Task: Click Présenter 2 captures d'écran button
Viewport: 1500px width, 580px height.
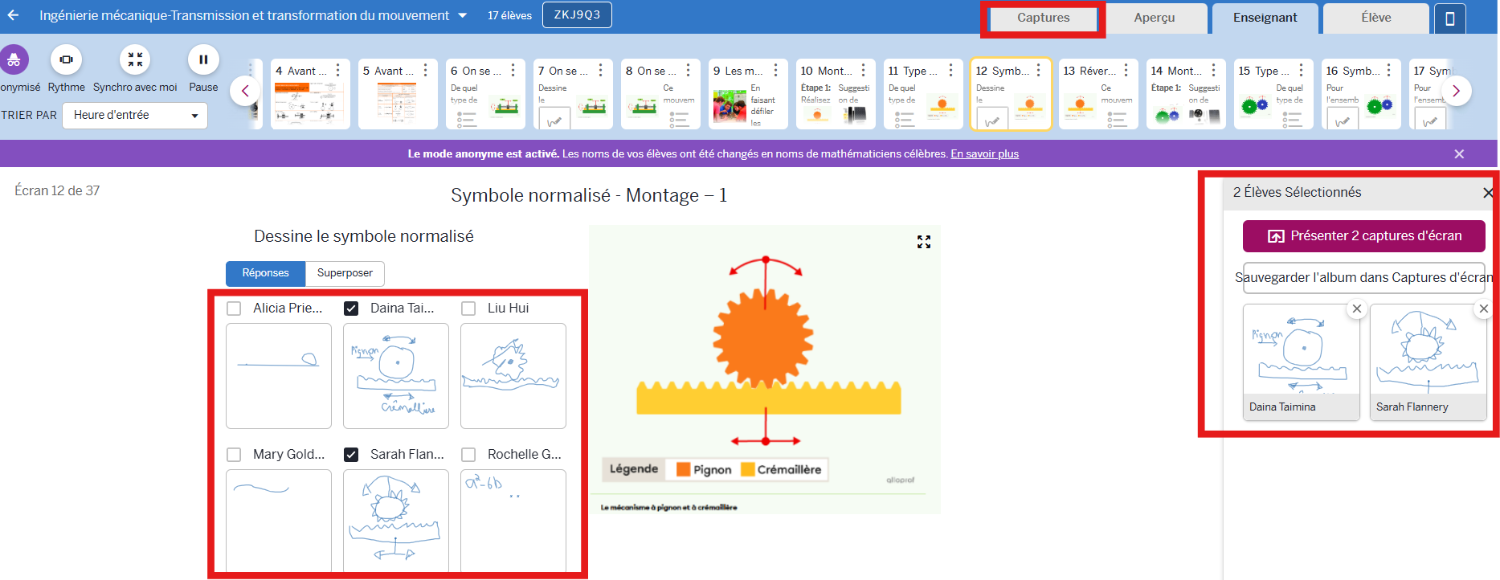Action: (1363, 236)
